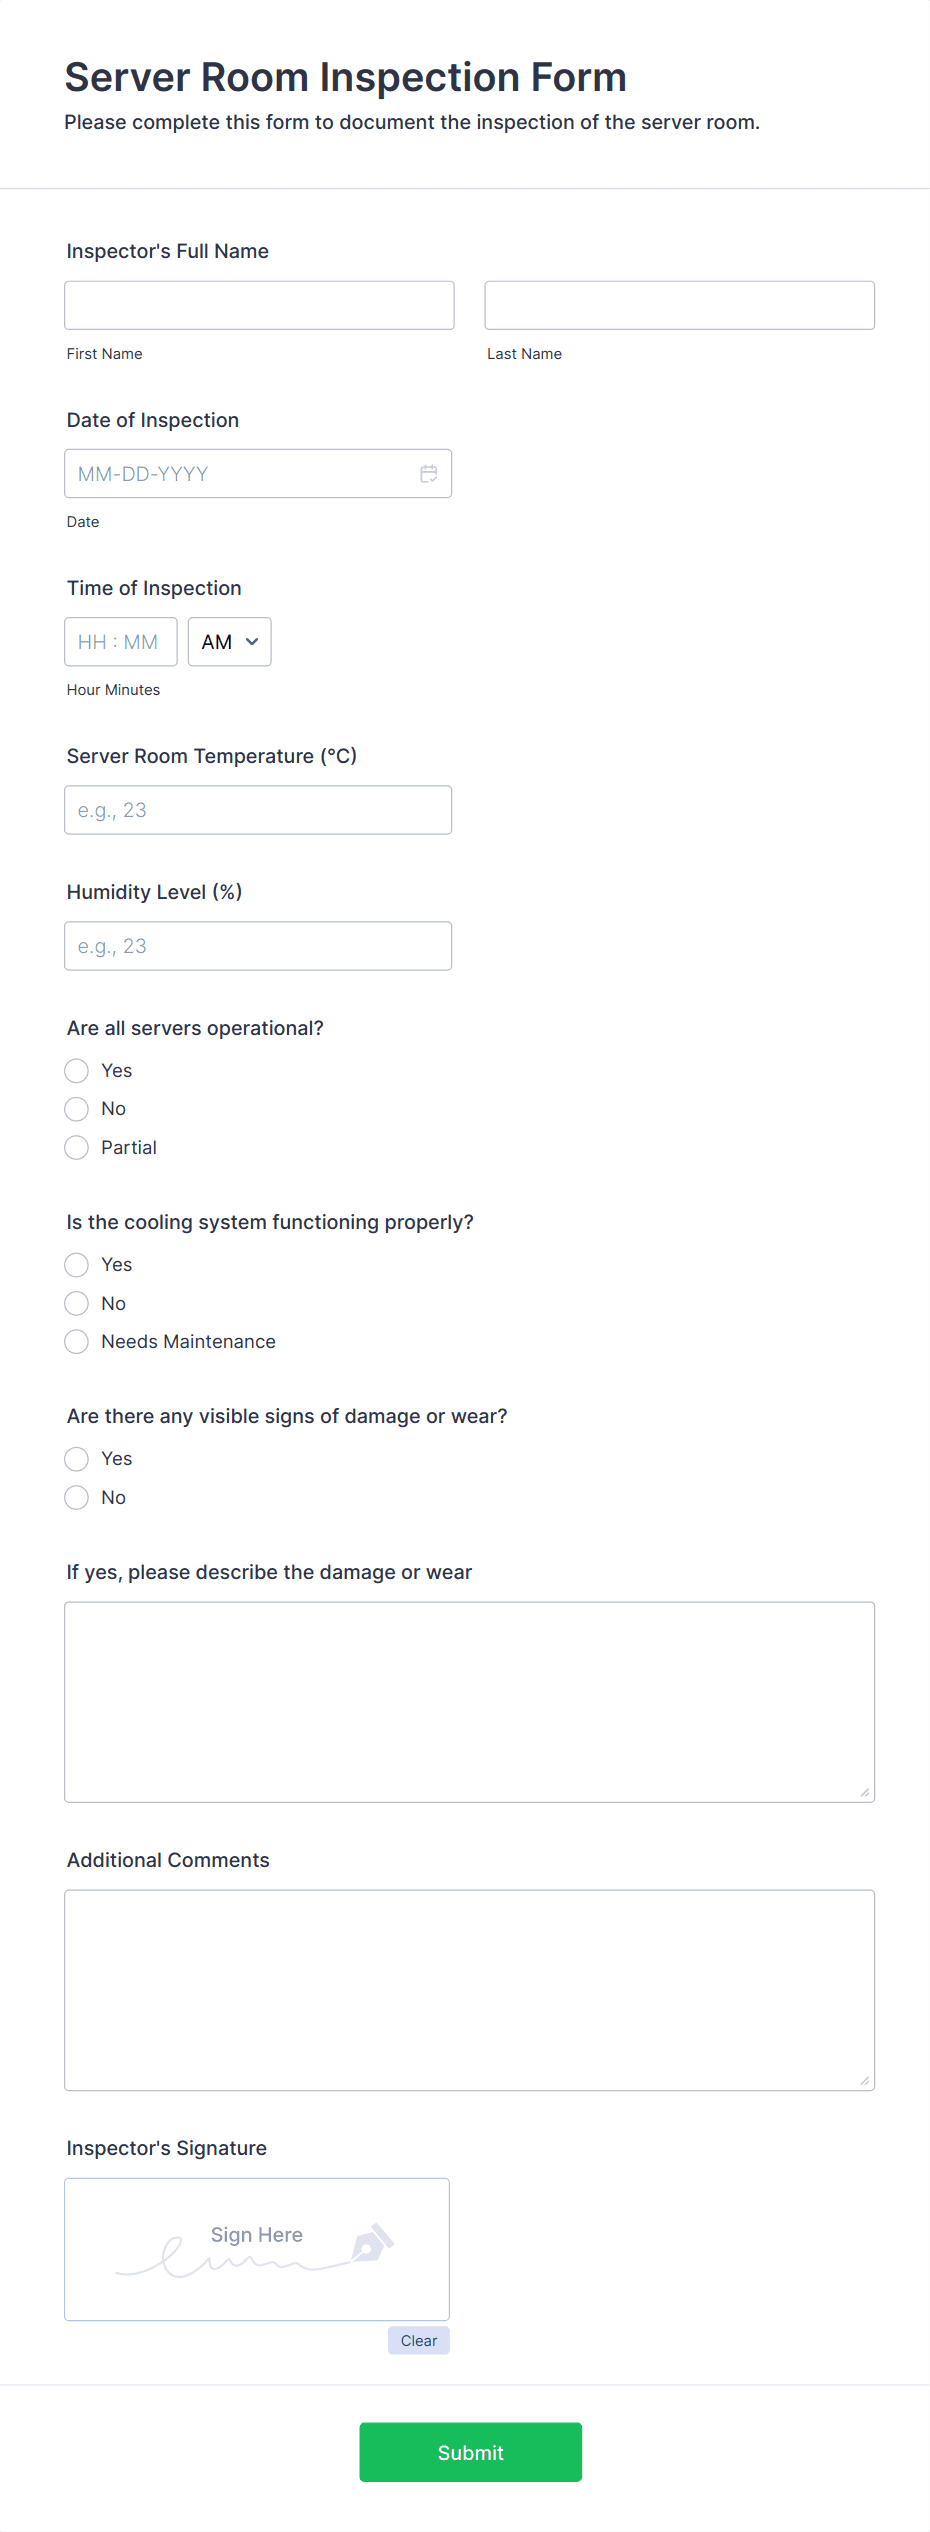Image resolution: width=930 pixels, height=2532 pixels.
Task: Click the Server Room Temperature field
Action: (x=258, y=810)
